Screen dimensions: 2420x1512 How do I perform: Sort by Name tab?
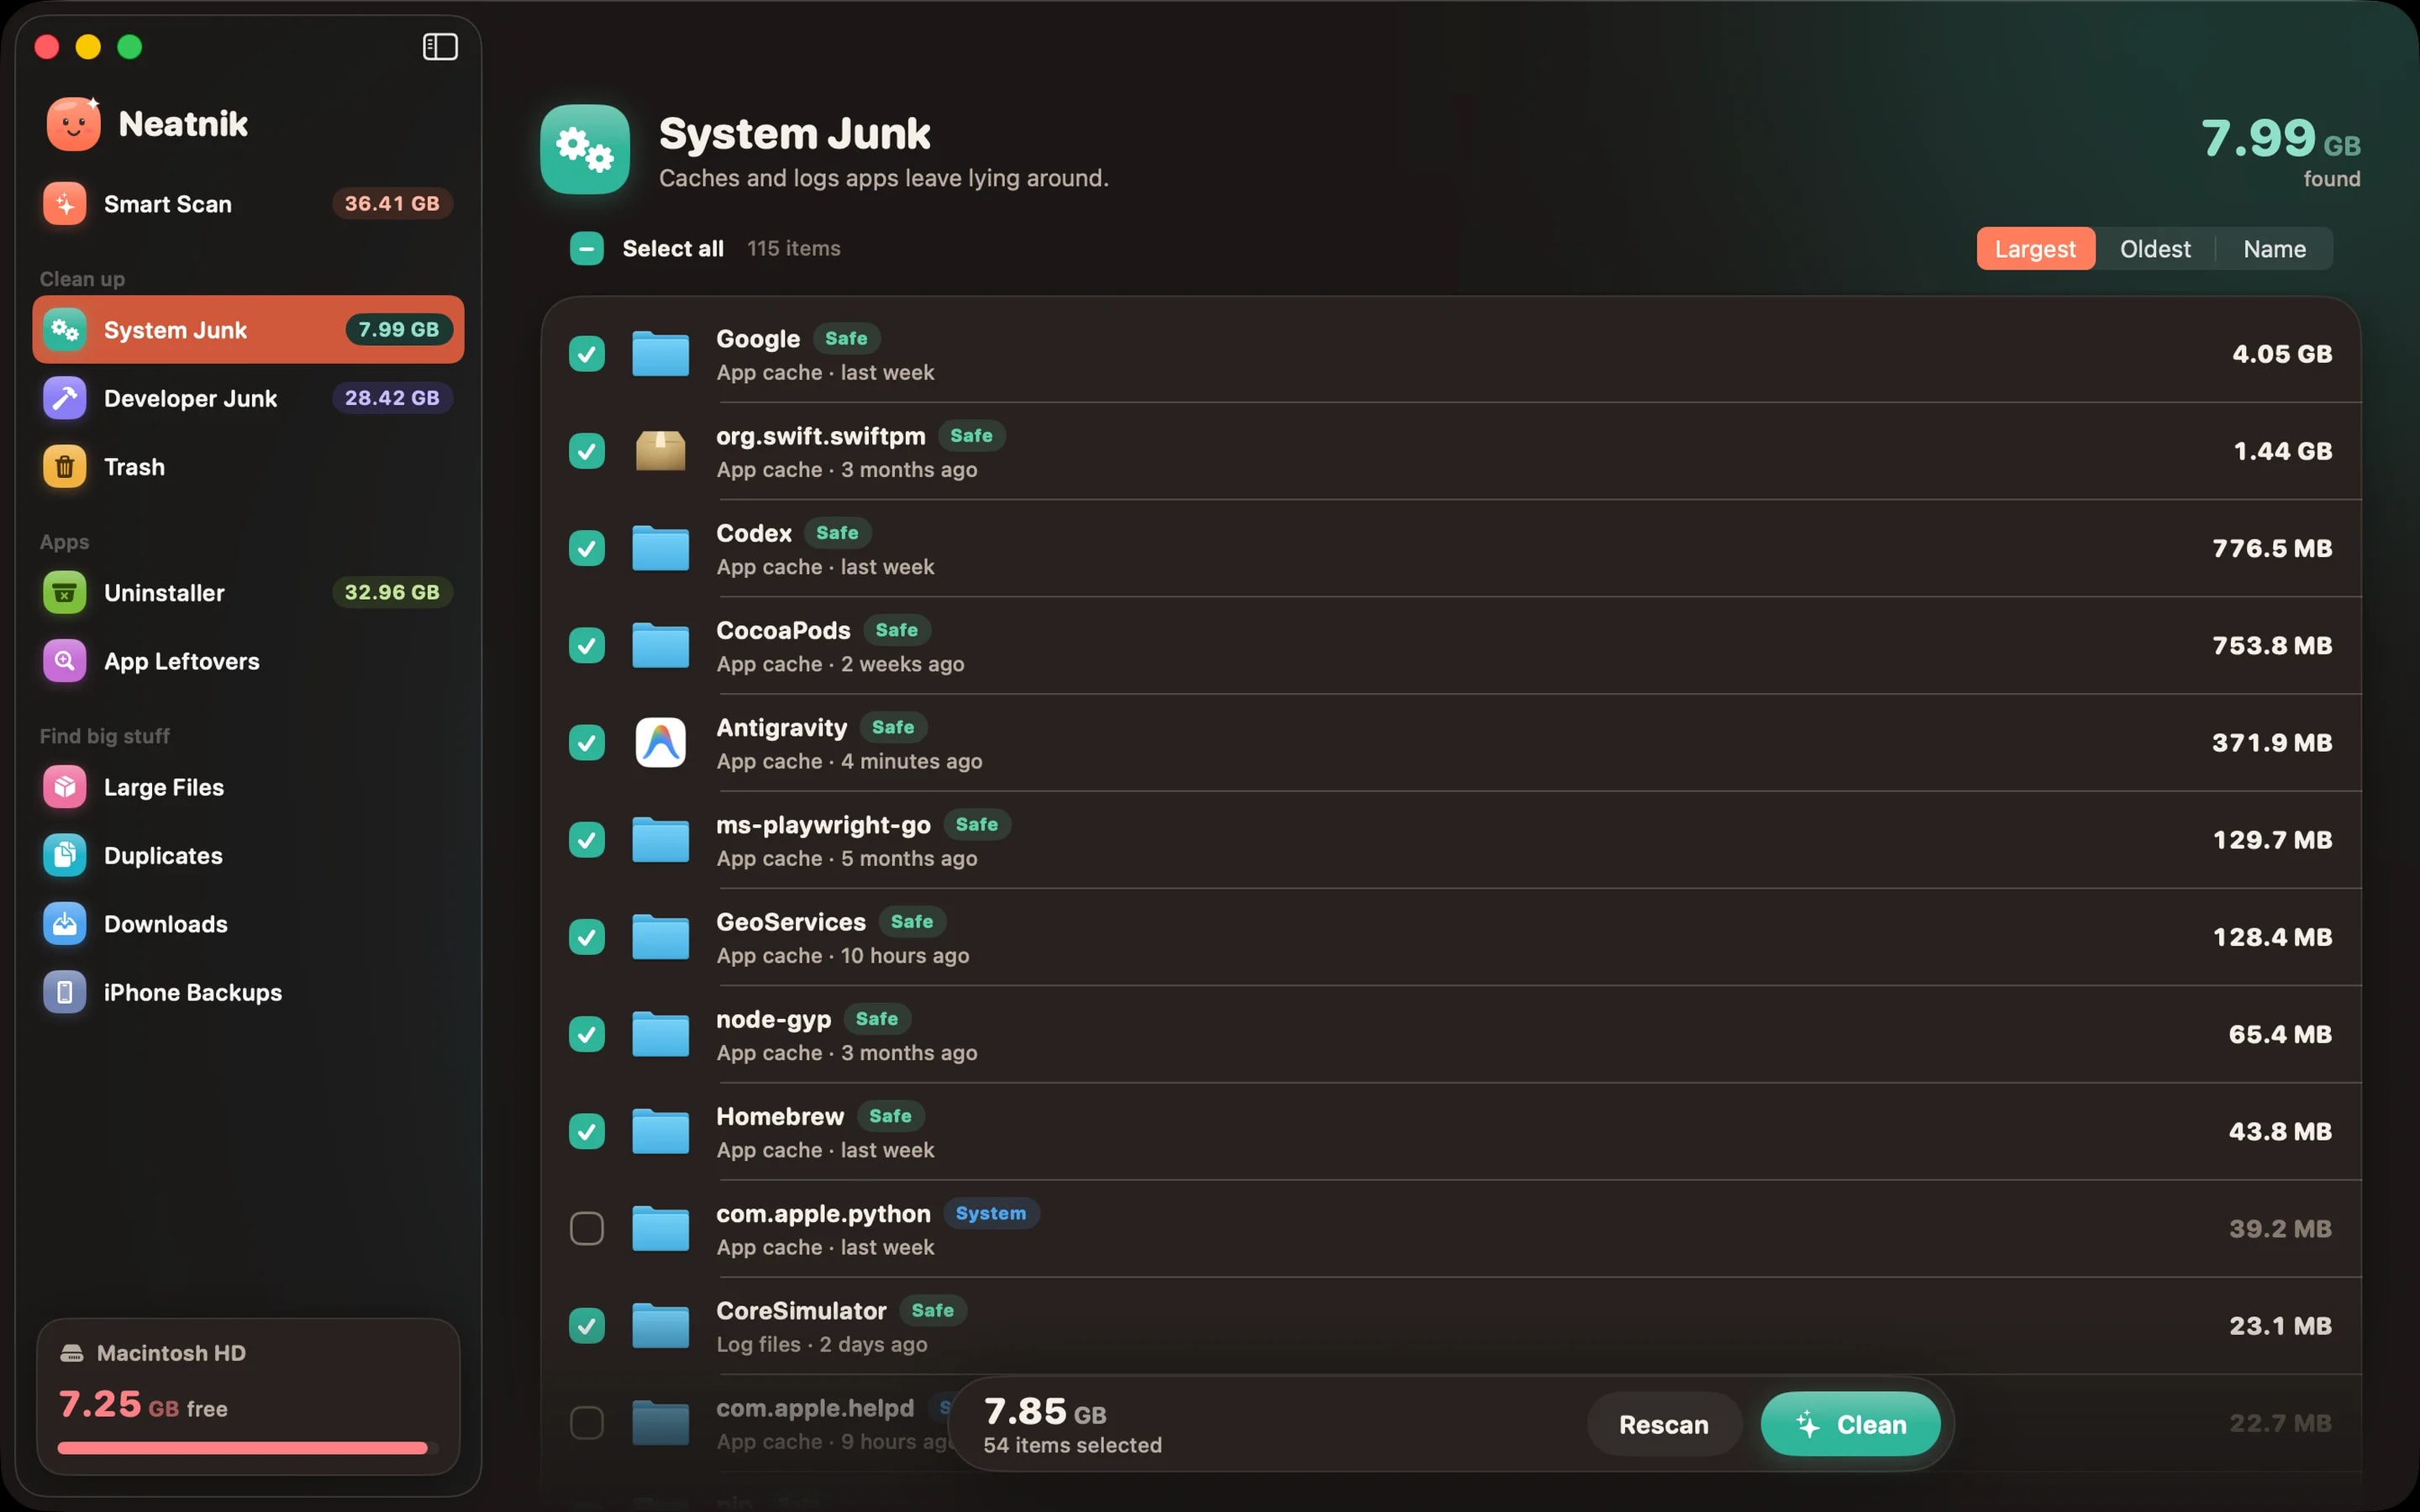click(x=2274, y=249)
